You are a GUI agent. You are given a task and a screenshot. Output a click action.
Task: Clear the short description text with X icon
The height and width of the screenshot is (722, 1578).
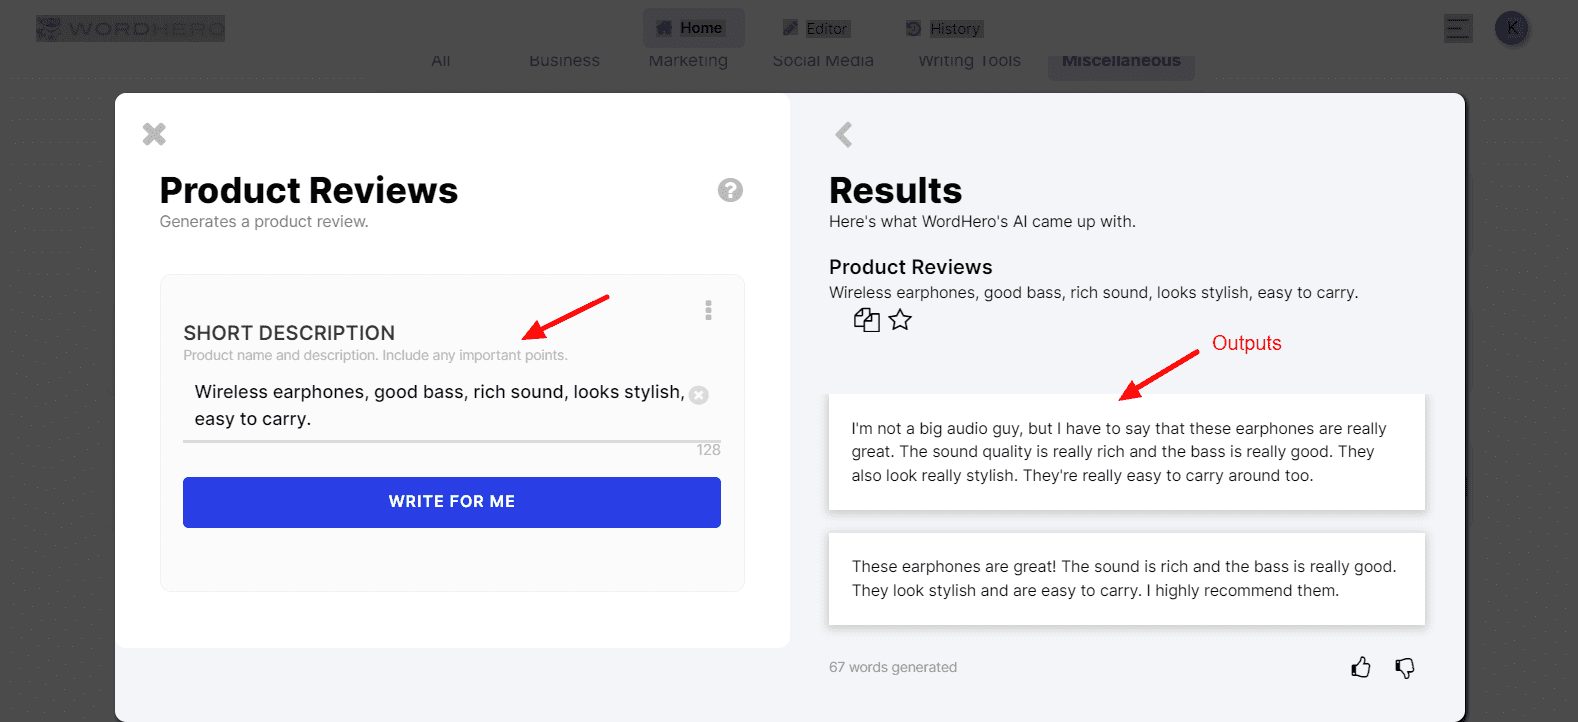(x=699, y=395)
